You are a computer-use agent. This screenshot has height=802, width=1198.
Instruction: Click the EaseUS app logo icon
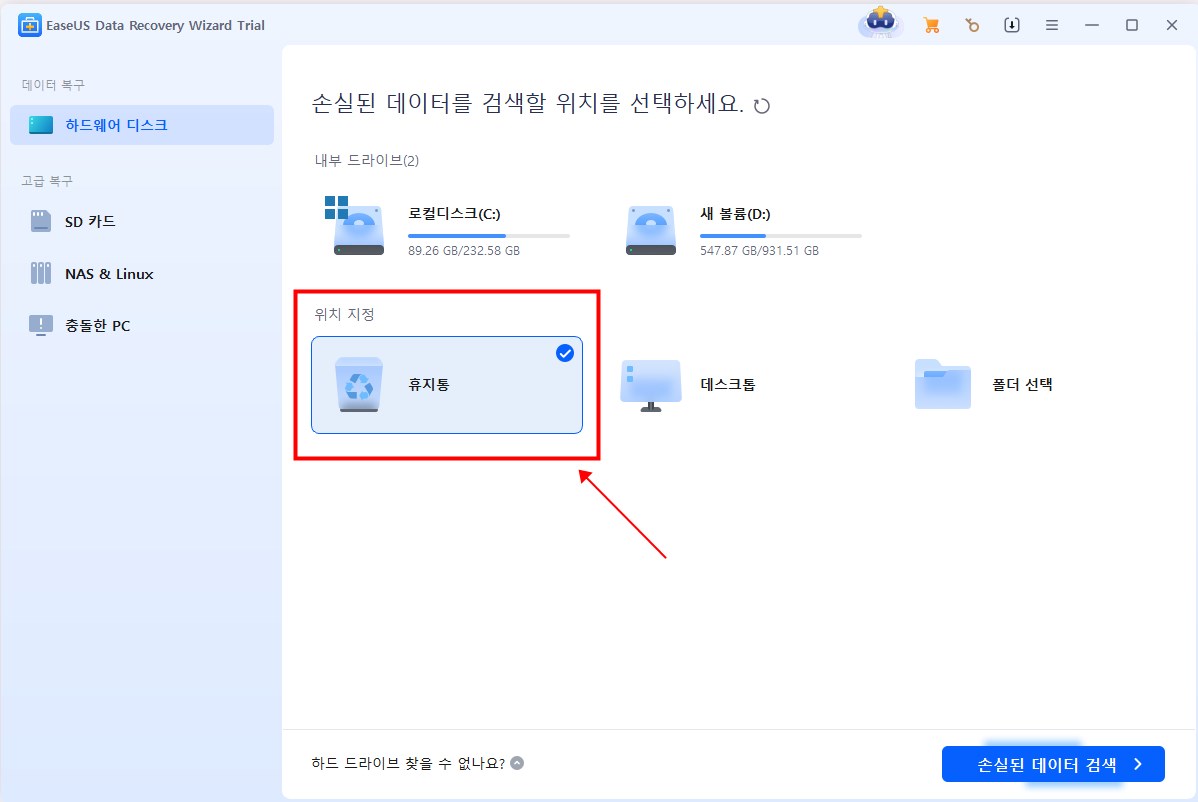(x=30, y=25)
